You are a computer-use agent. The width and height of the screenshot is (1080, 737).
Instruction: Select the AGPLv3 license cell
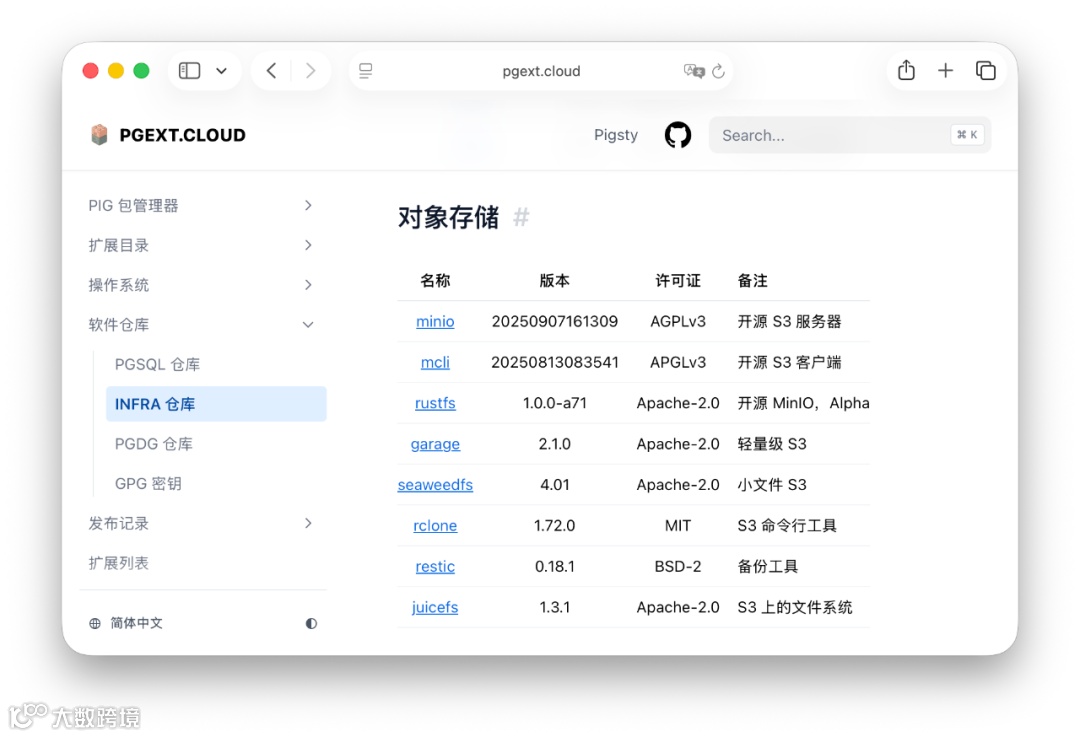pos(678,322)
